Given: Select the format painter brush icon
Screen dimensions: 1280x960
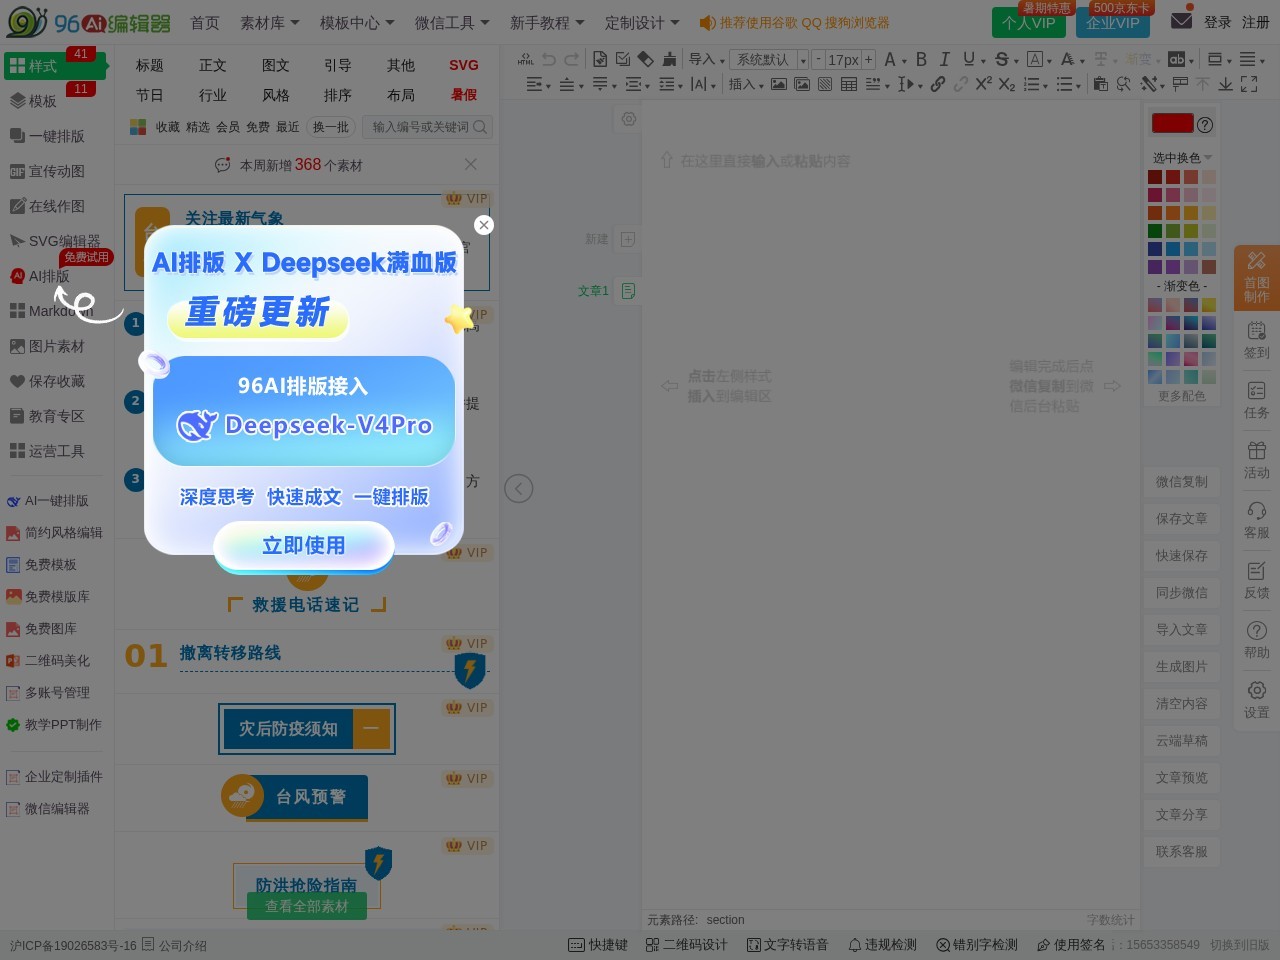Looking at the screenshot, I should pos(669,59).
